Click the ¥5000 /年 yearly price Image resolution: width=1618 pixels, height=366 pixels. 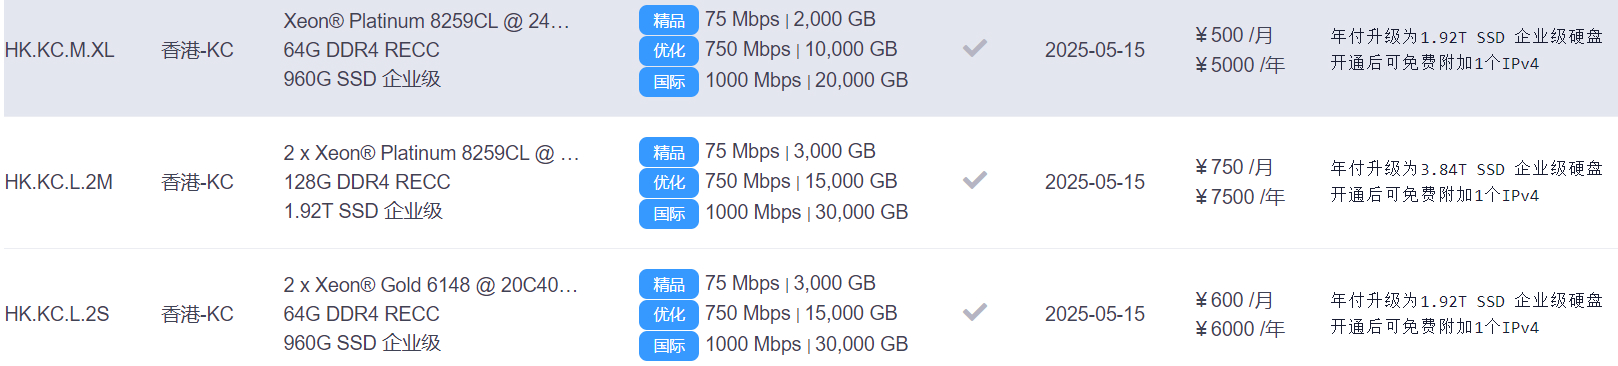[x=1240, y=65]
